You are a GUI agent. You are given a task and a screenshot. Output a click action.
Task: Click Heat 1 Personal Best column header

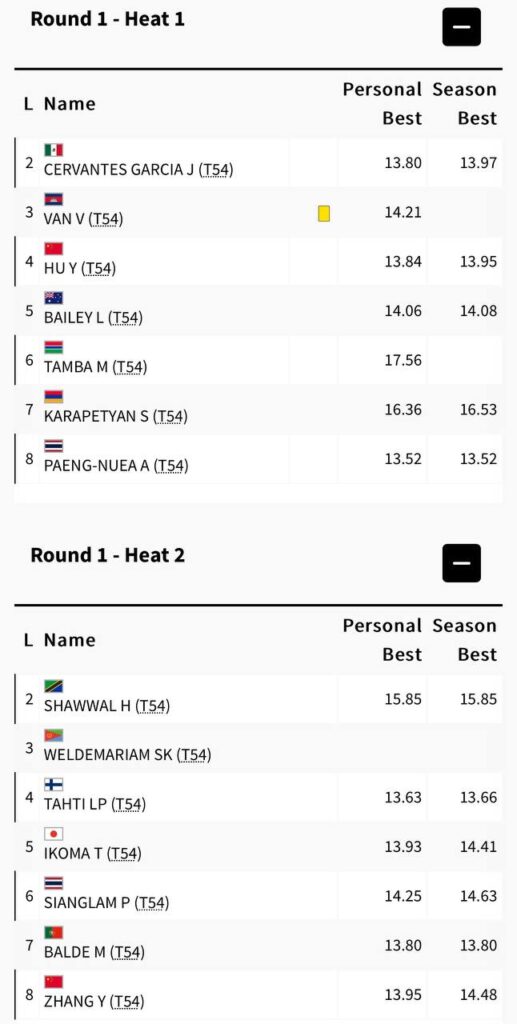(x=383, y=104)
